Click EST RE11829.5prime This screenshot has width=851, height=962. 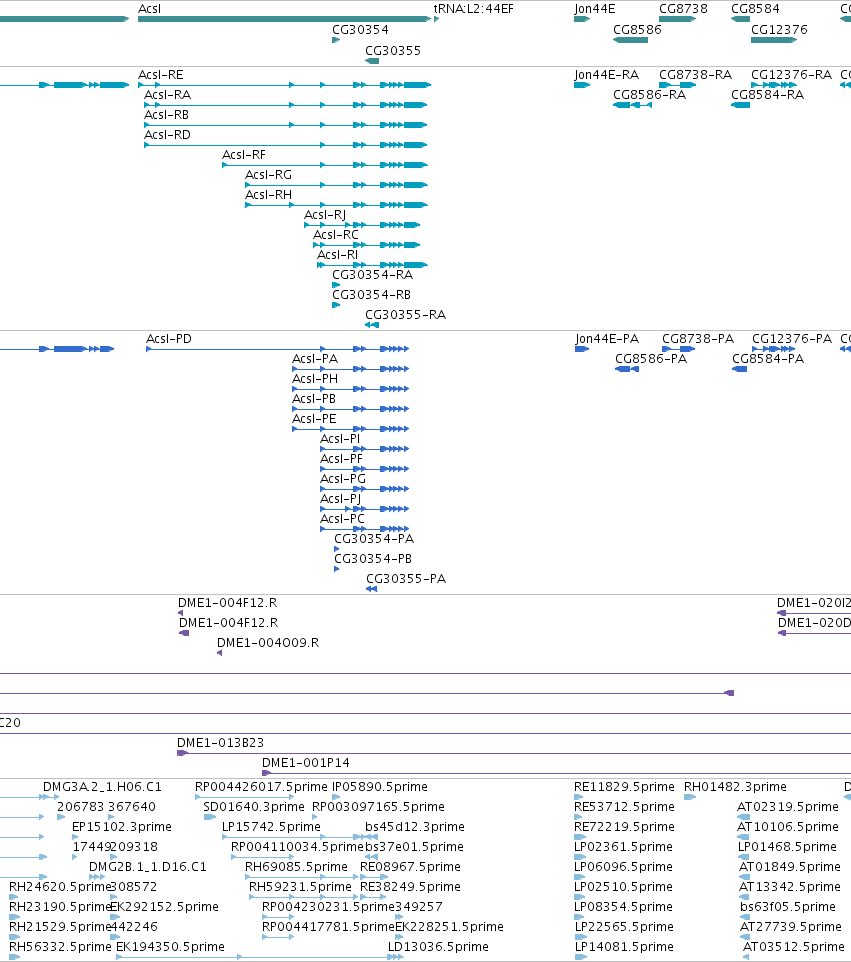pos(624,787)
